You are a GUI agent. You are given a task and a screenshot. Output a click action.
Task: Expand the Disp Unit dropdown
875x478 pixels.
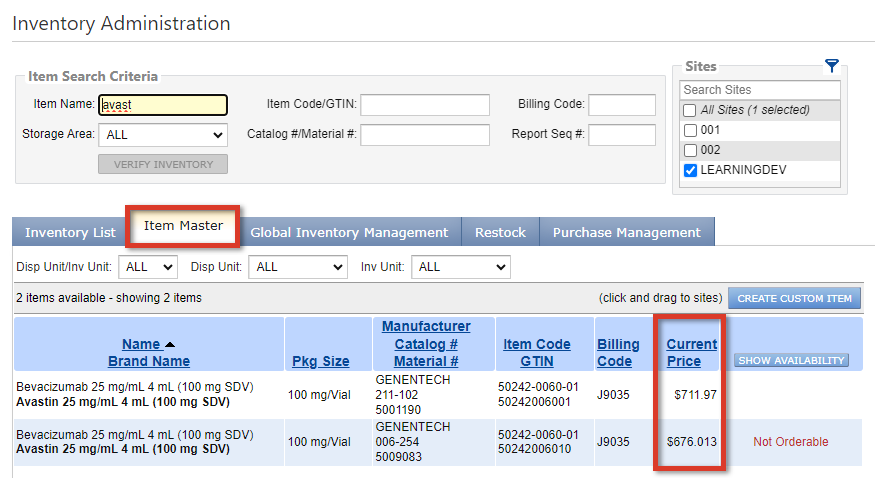point(296,267)
